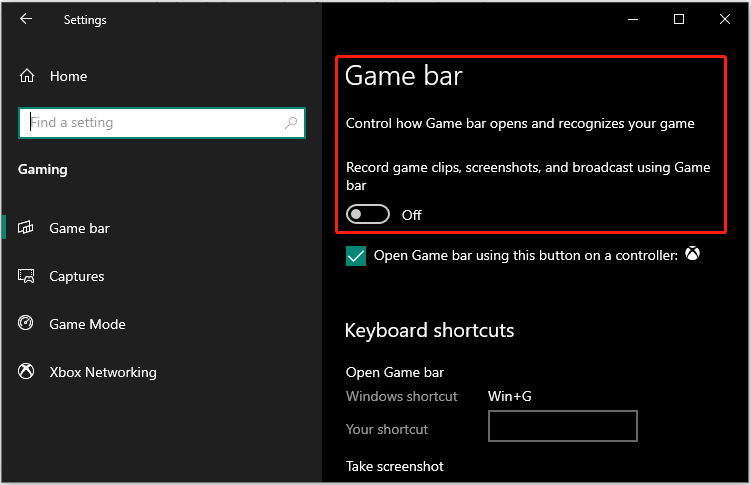Image resolution: width=751 pixels, height=485 pixels.
Task: Select Game bar in sidebar
Action: click(80, 228)
